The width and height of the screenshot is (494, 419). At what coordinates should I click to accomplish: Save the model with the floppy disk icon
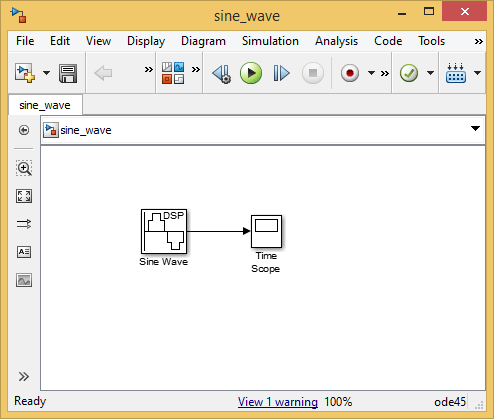[x=68, y=73]
